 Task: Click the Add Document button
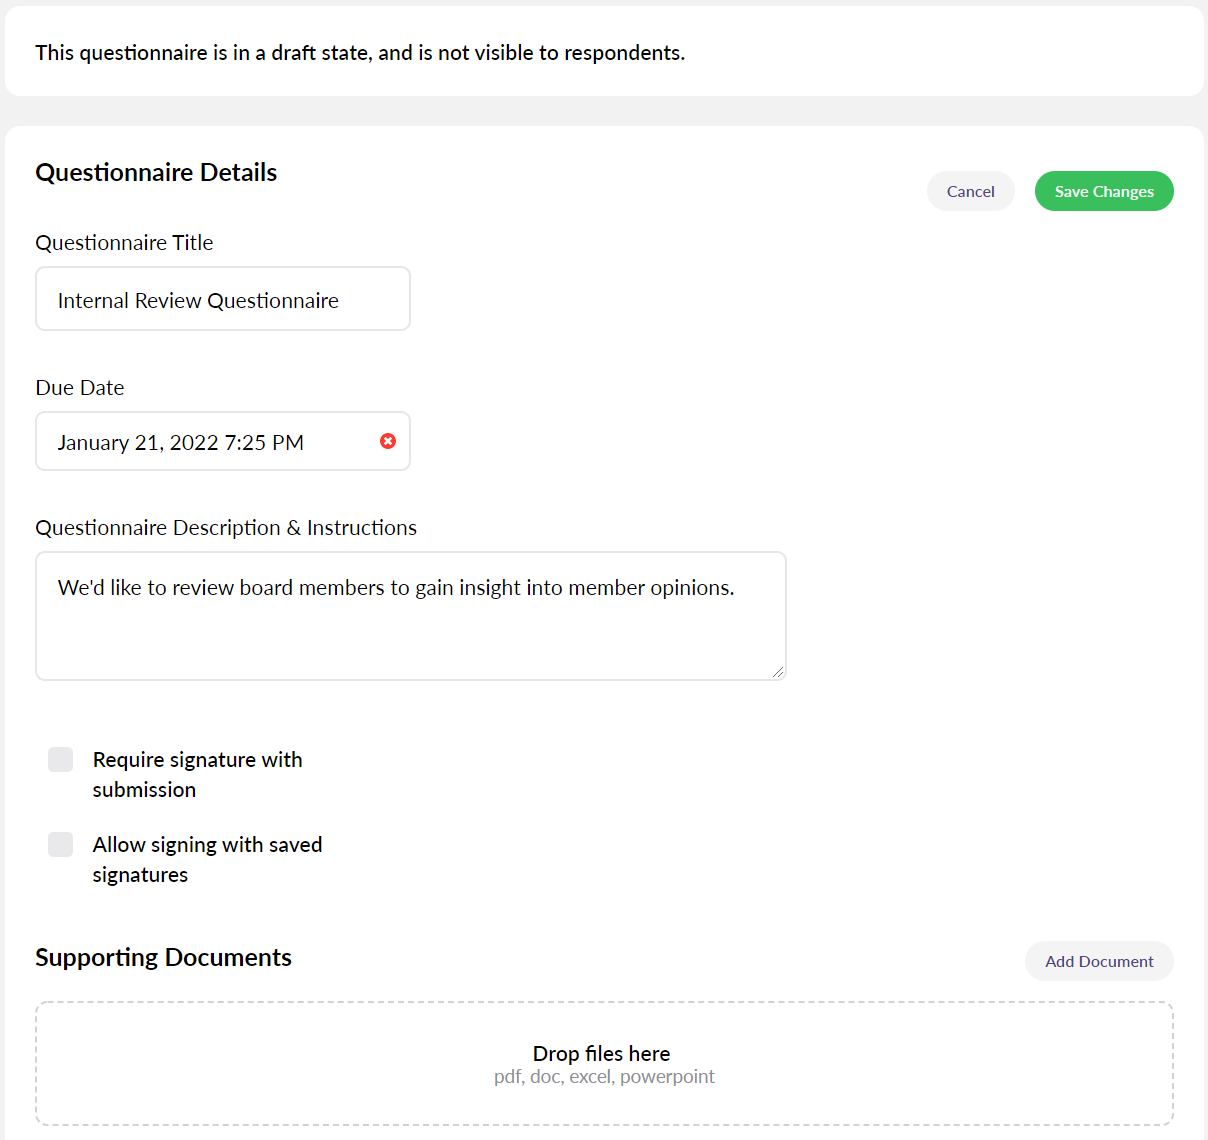pyautogui.click(x=1098, y=961)
